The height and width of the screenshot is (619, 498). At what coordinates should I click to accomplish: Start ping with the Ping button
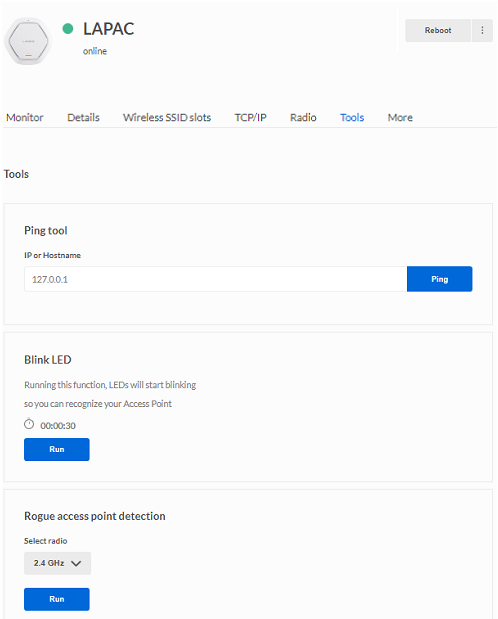point(440,279)
